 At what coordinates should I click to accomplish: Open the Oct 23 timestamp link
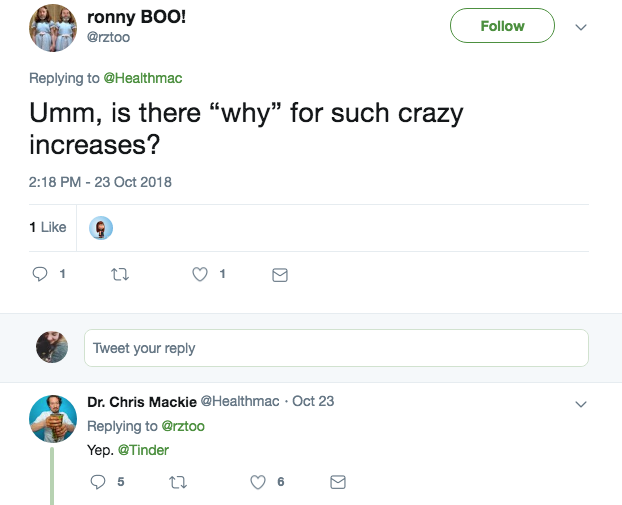(x=313, y=401)
